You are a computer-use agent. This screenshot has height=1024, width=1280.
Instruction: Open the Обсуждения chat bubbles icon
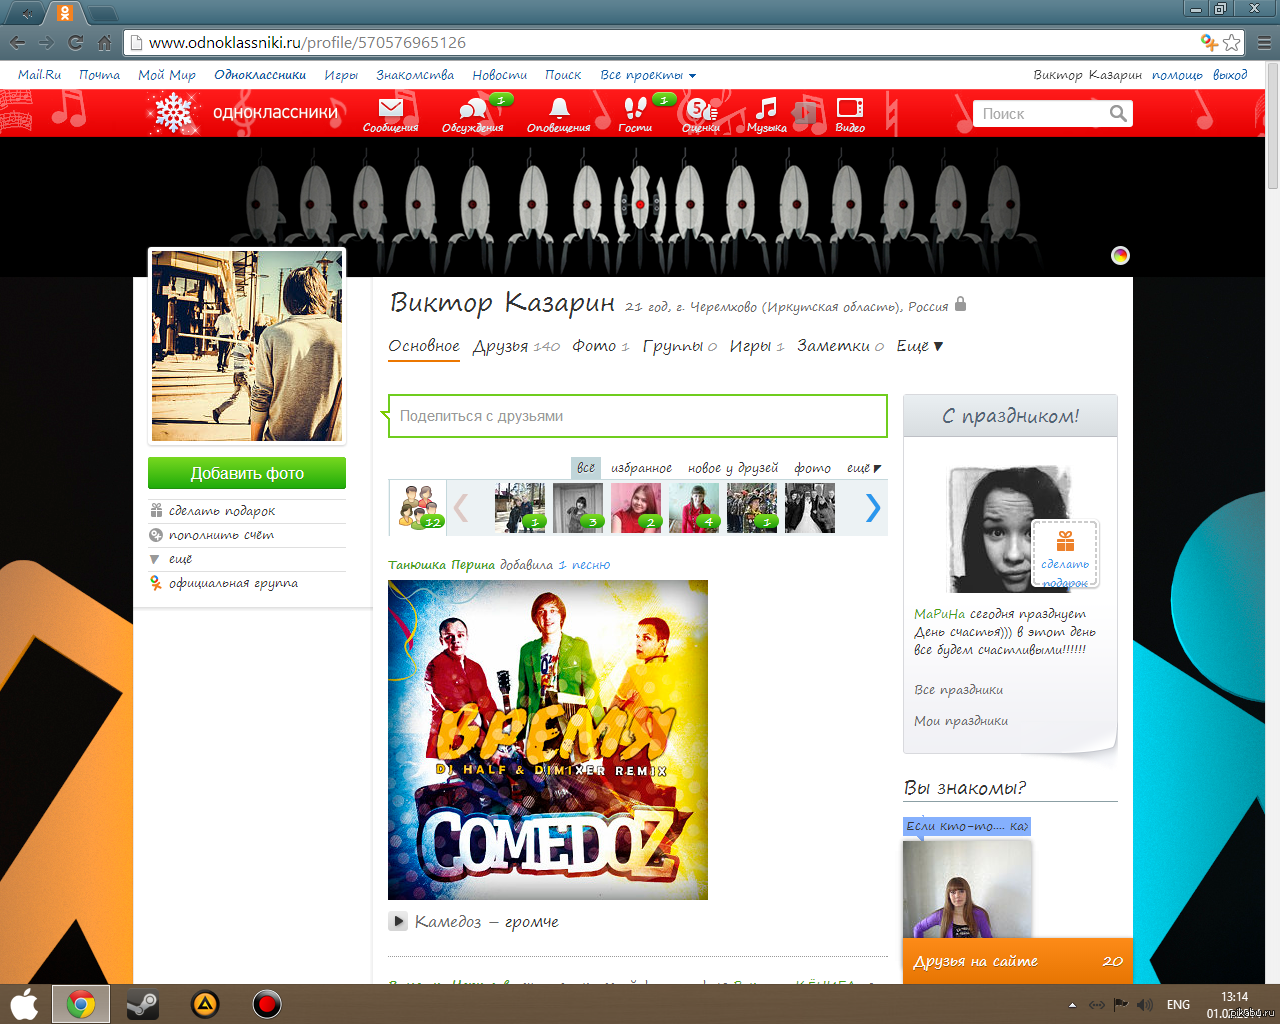(x=473, y=108)
